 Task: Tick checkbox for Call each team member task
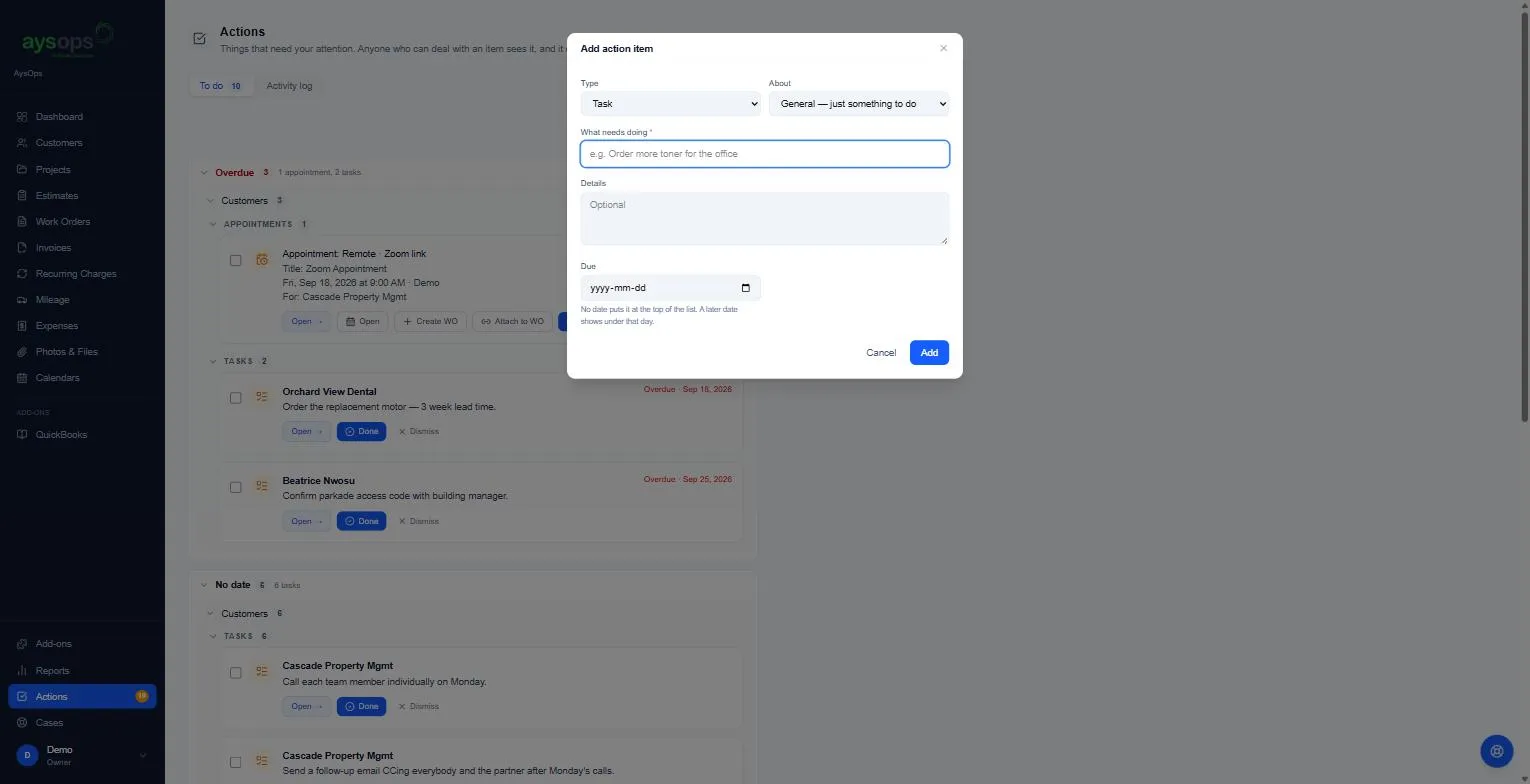[x=236, y=673]
